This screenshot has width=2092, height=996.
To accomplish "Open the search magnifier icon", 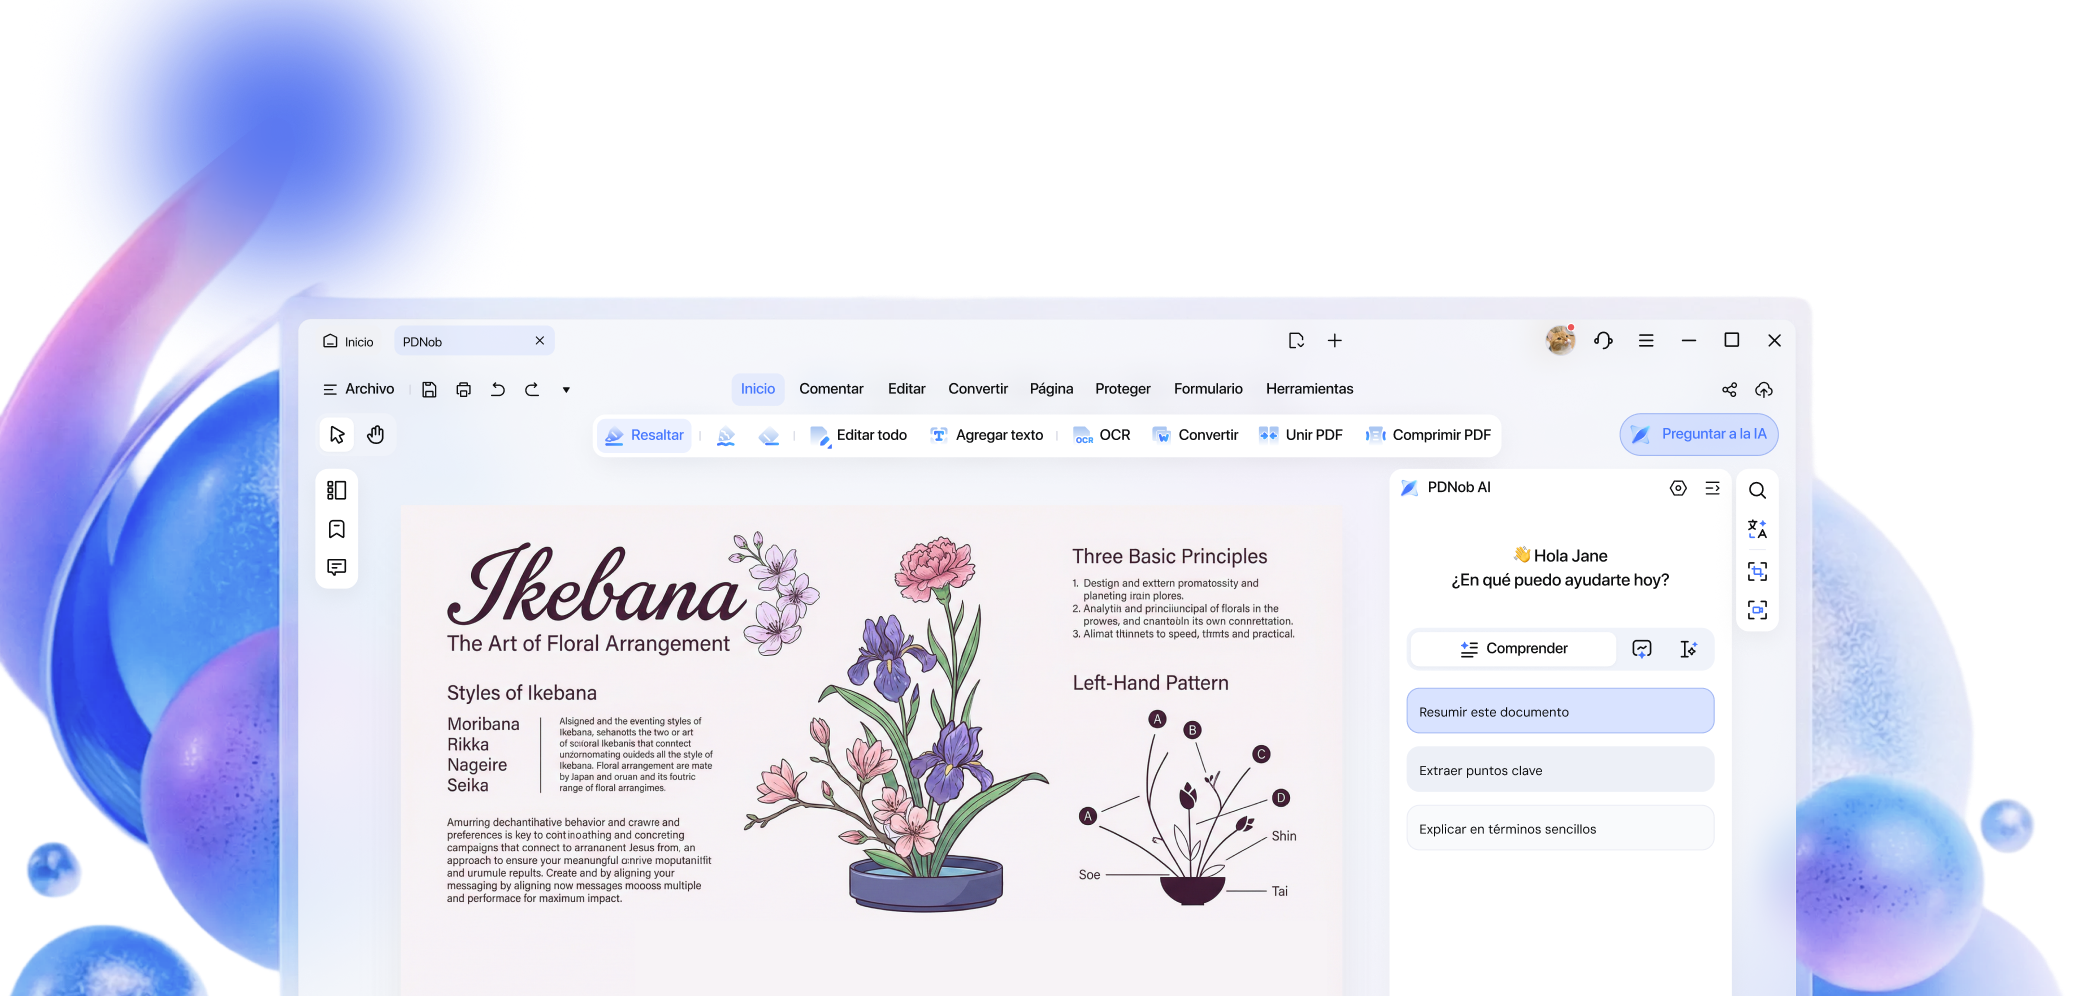I will pos(1757,490).
